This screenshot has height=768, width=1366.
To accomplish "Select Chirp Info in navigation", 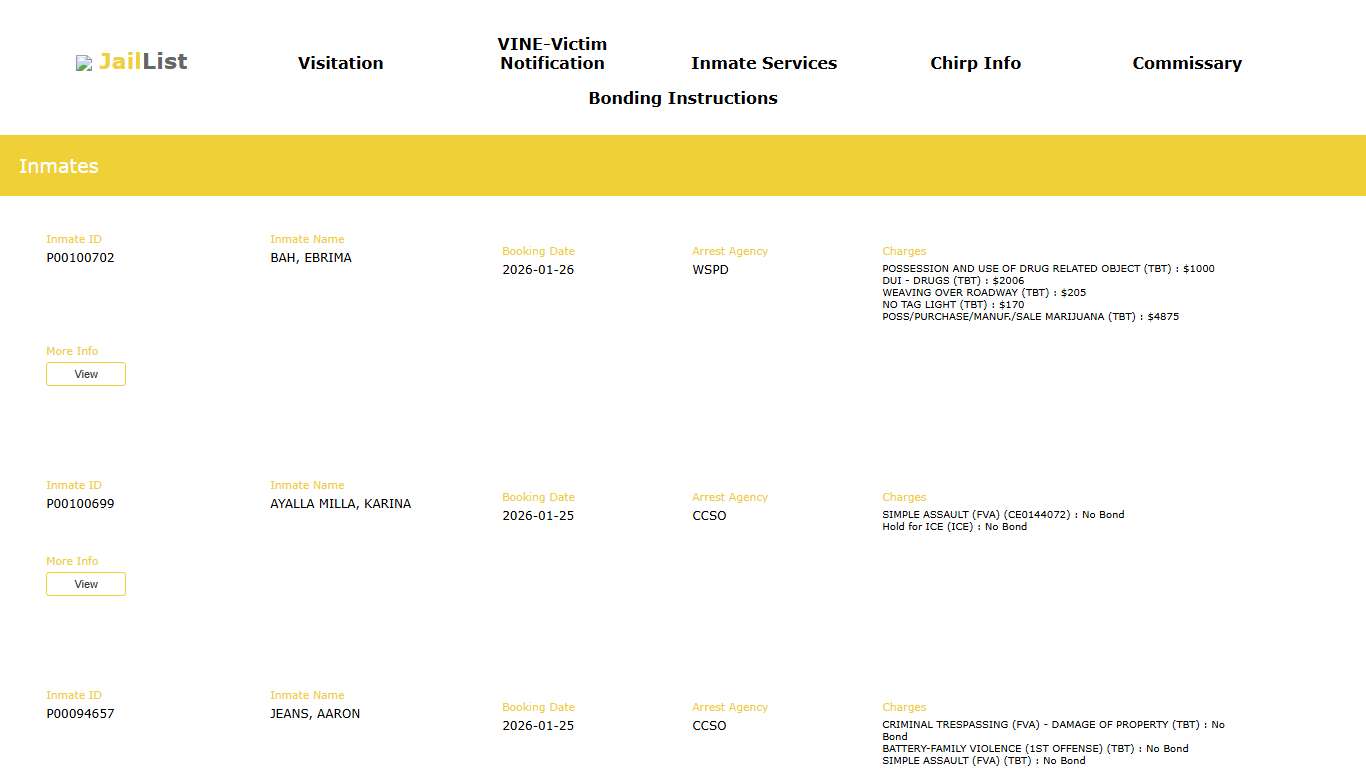I will coord(975,63).
